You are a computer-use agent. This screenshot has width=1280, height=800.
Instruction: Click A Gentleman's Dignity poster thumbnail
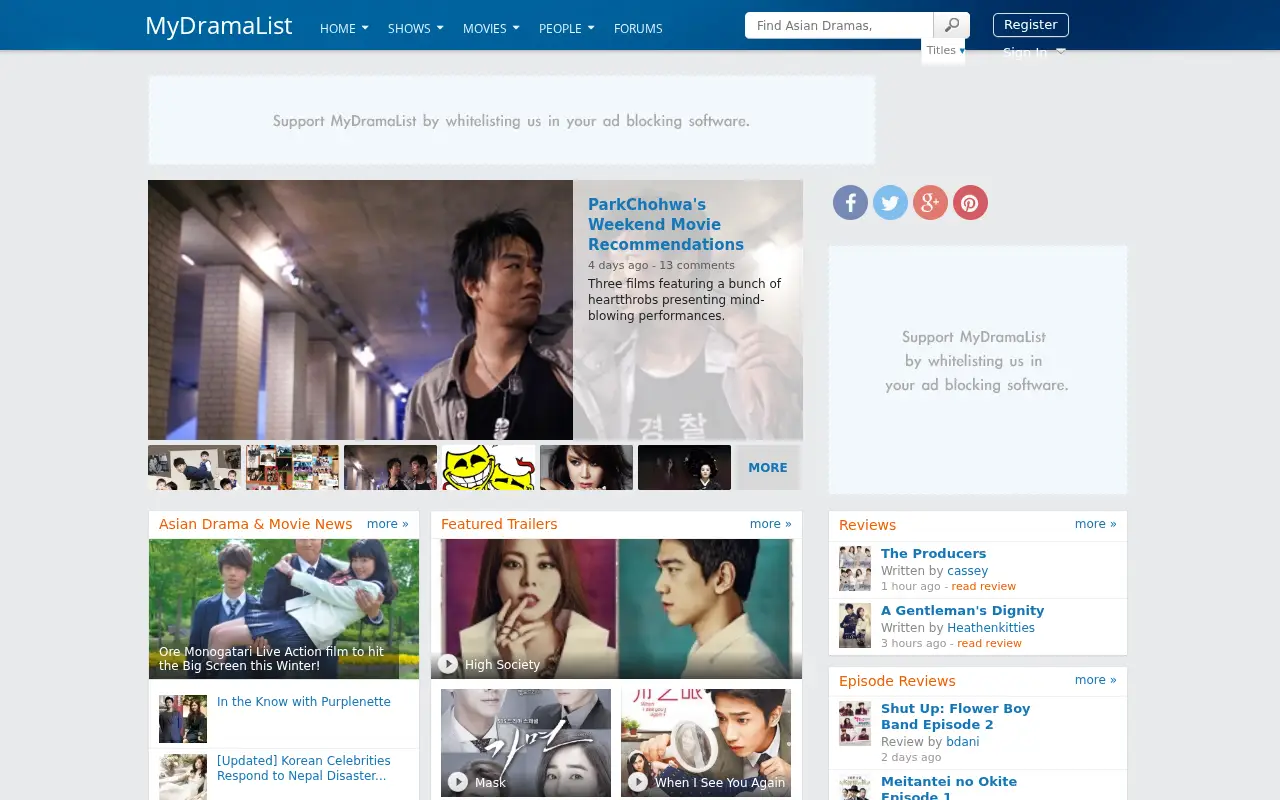pos(855,625)
